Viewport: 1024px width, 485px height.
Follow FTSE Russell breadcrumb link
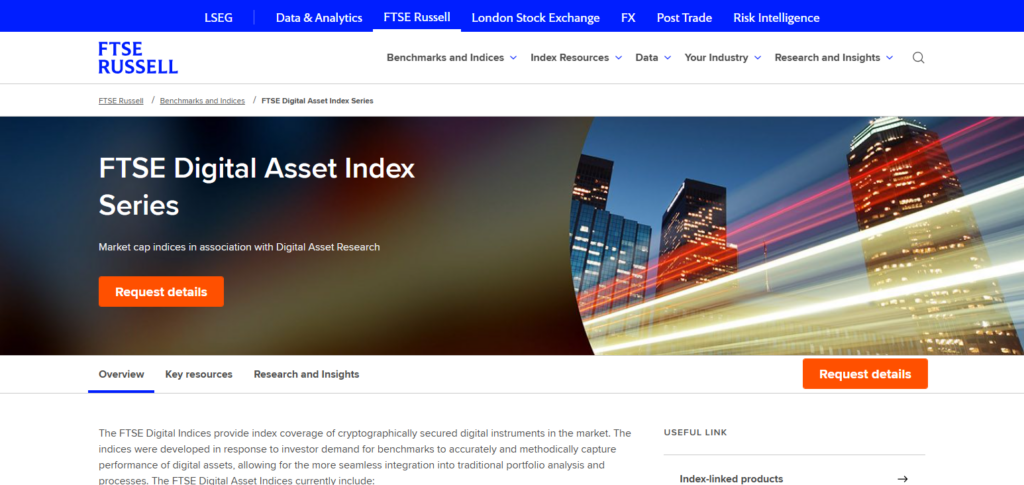click(x=121, y=101)
